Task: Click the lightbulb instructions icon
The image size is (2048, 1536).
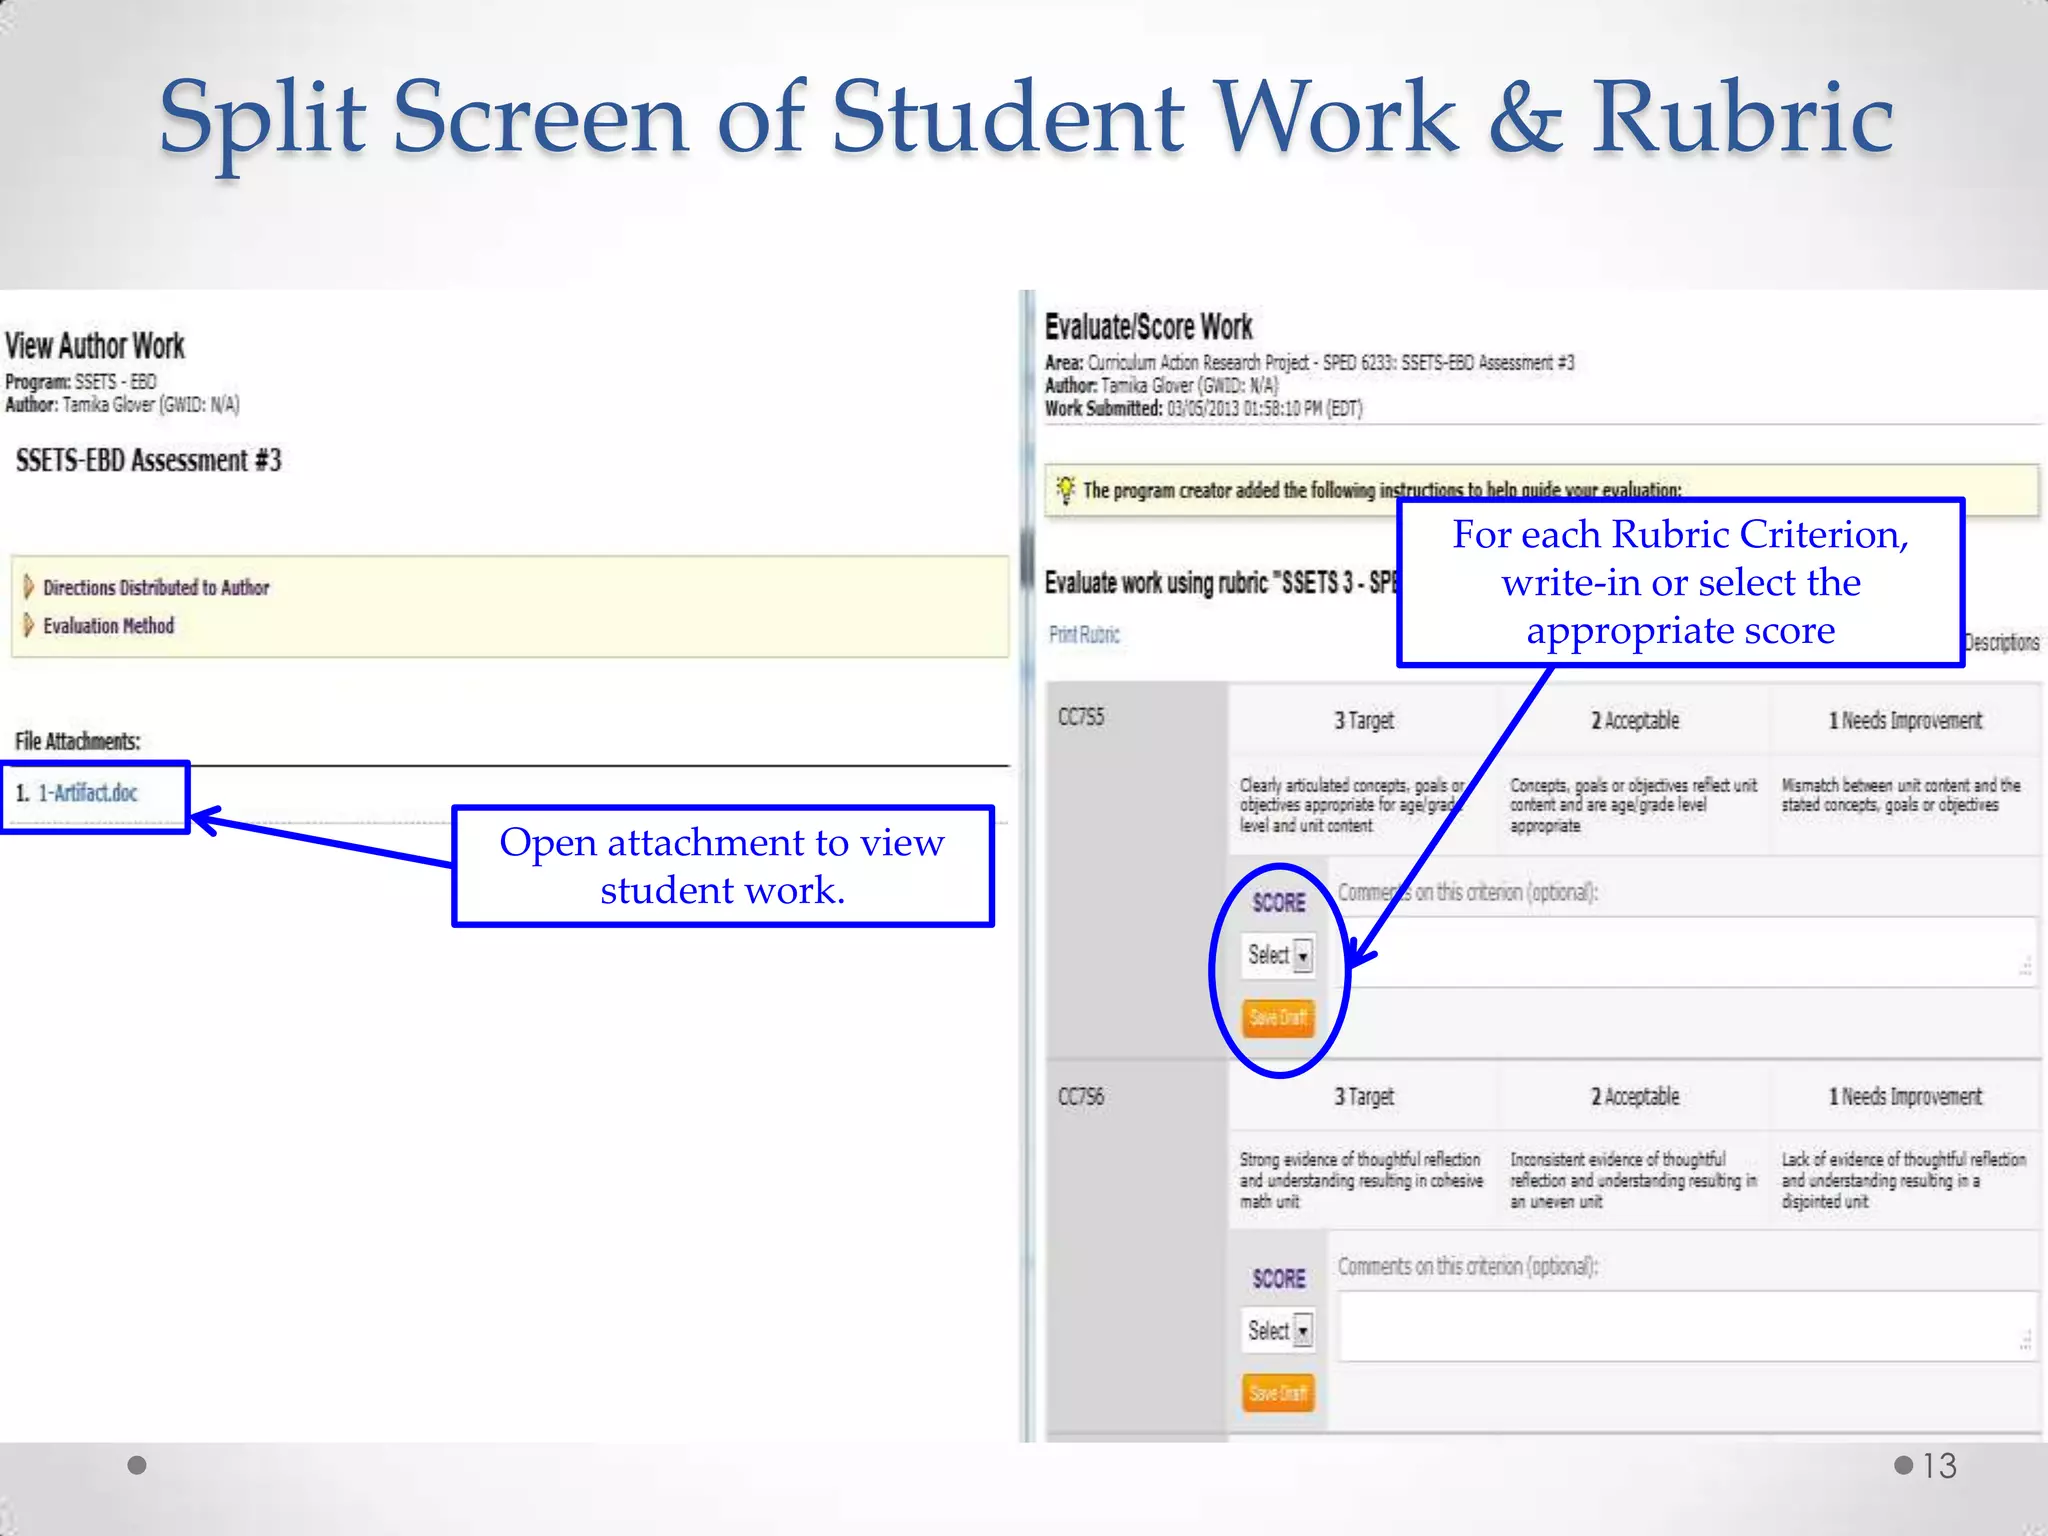Action: coord(1065,489)
